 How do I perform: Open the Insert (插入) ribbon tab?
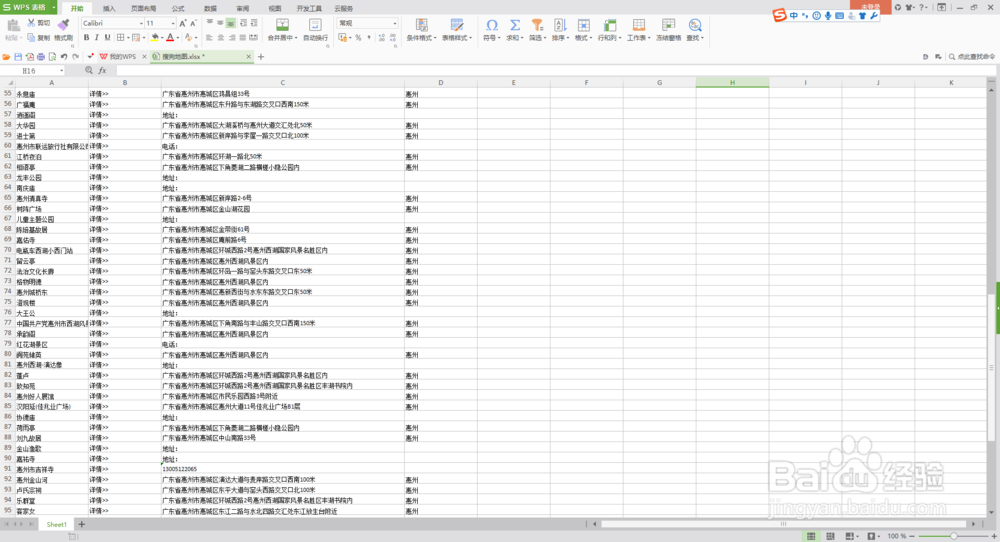point(109,8)
